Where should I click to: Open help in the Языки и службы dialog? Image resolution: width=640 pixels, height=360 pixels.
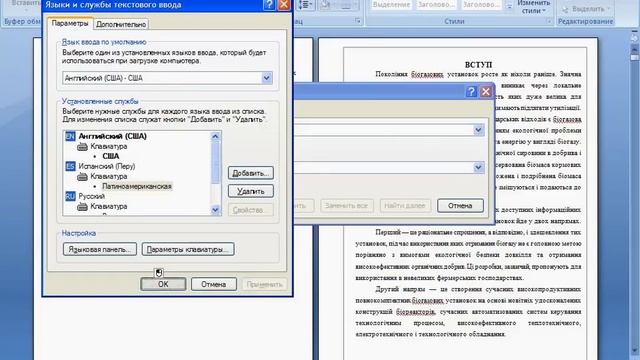[269, 5]
